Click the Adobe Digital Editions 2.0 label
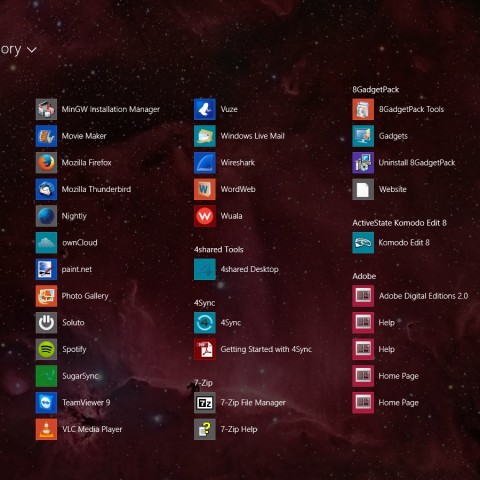480x480 pixels. click(423, 296)
